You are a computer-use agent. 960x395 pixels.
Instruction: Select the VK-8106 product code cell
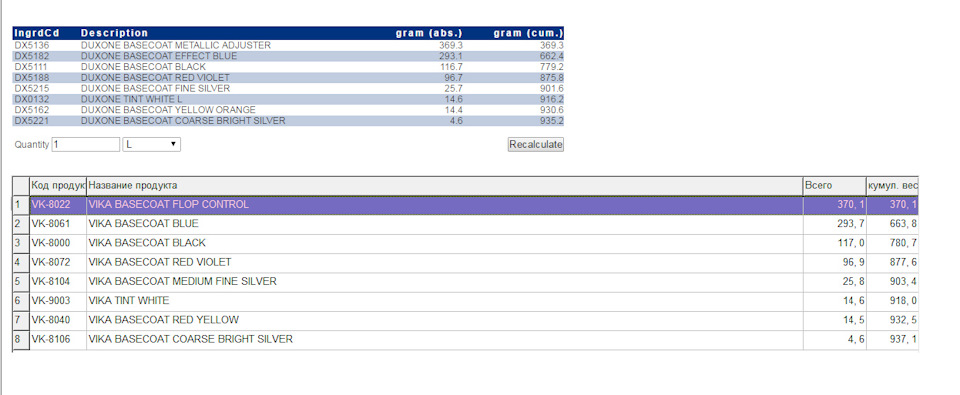click(x=58, y=339)
